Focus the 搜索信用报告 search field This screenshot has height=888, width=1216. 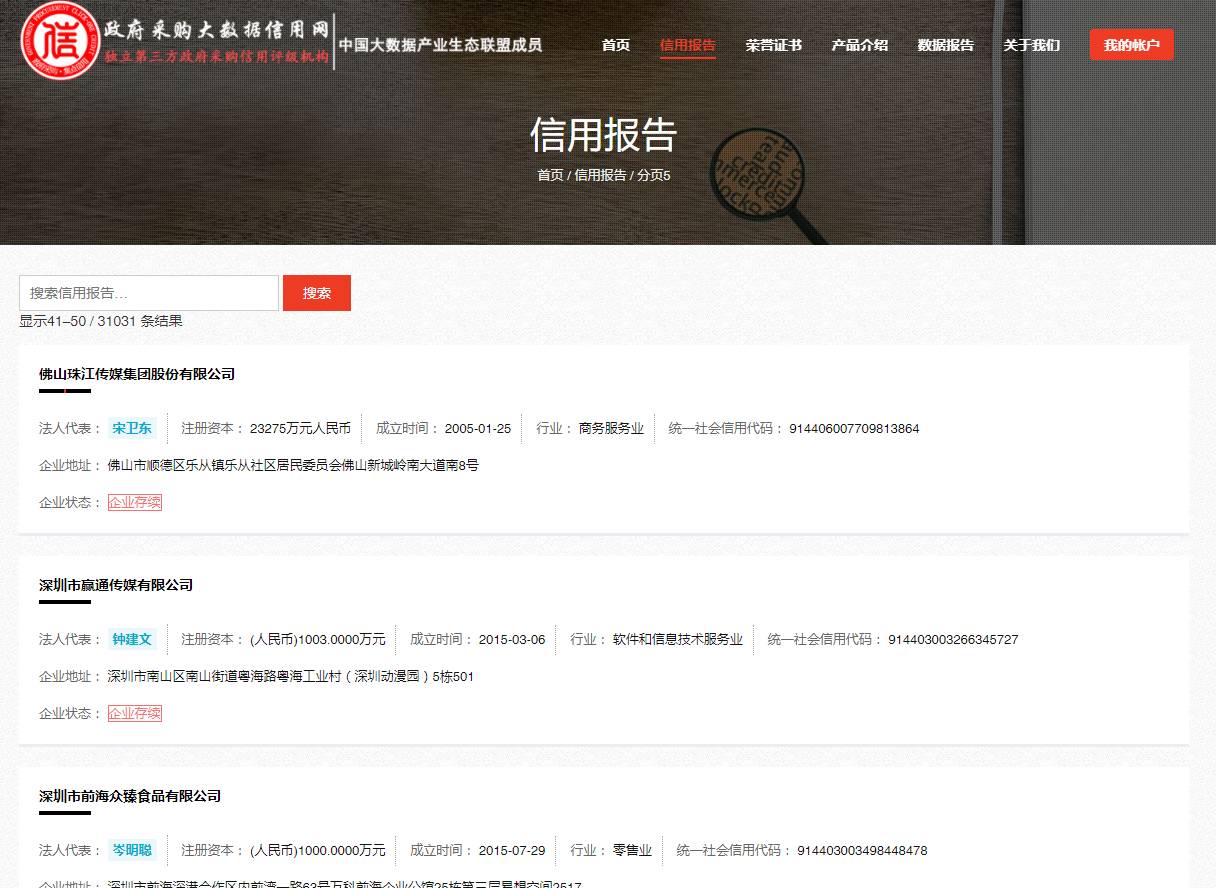point(149,293)
